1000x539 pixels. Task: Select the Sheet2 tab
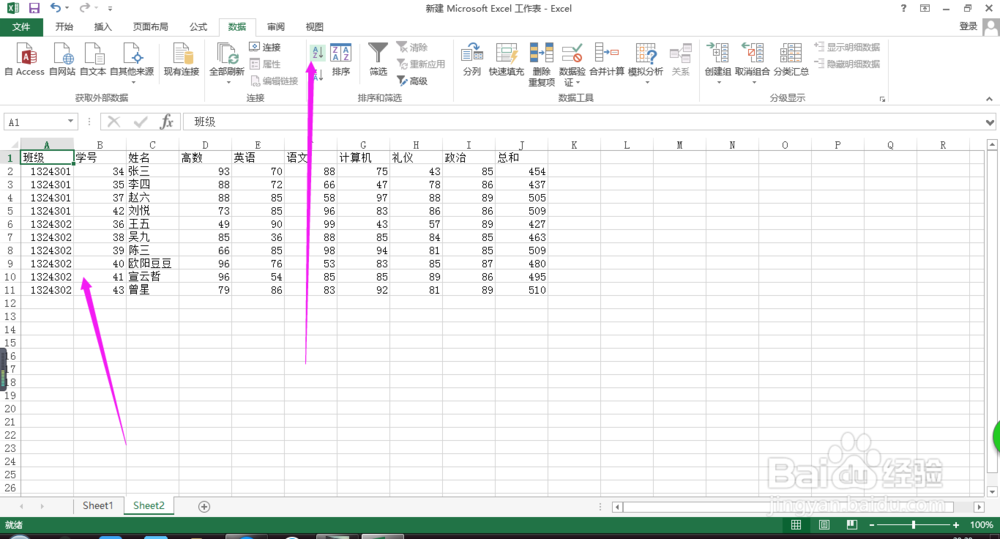[x=149, y=506]
